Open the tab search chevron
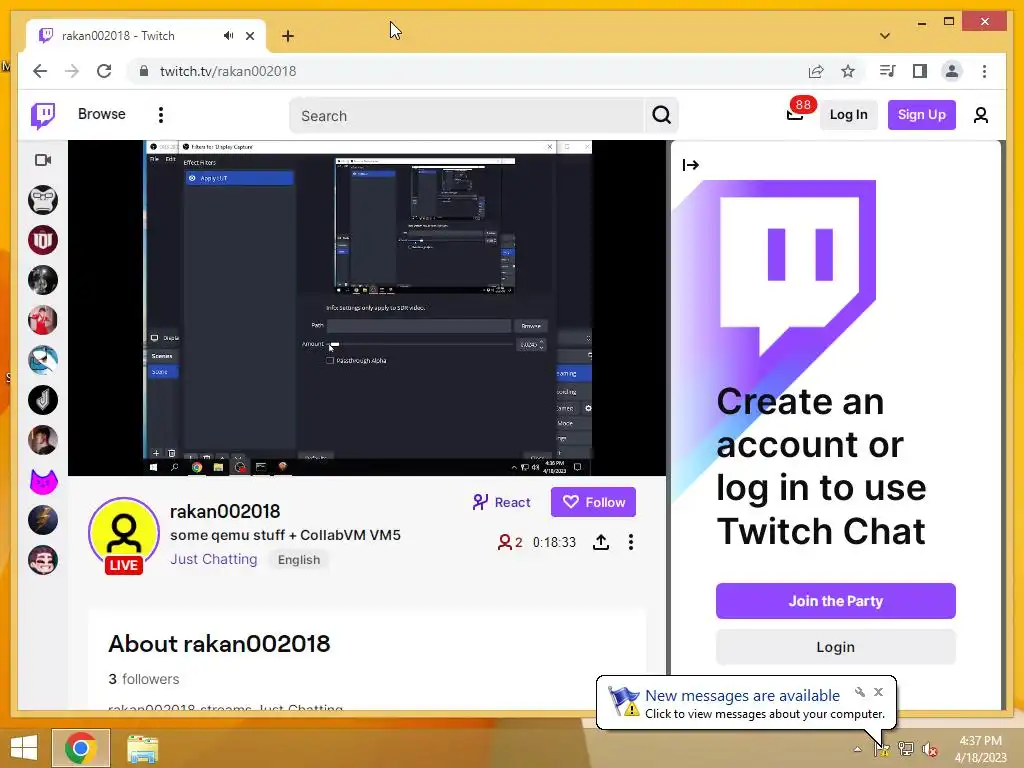The height and width of the screenshot is (768, 1024). tap(885, 36)
